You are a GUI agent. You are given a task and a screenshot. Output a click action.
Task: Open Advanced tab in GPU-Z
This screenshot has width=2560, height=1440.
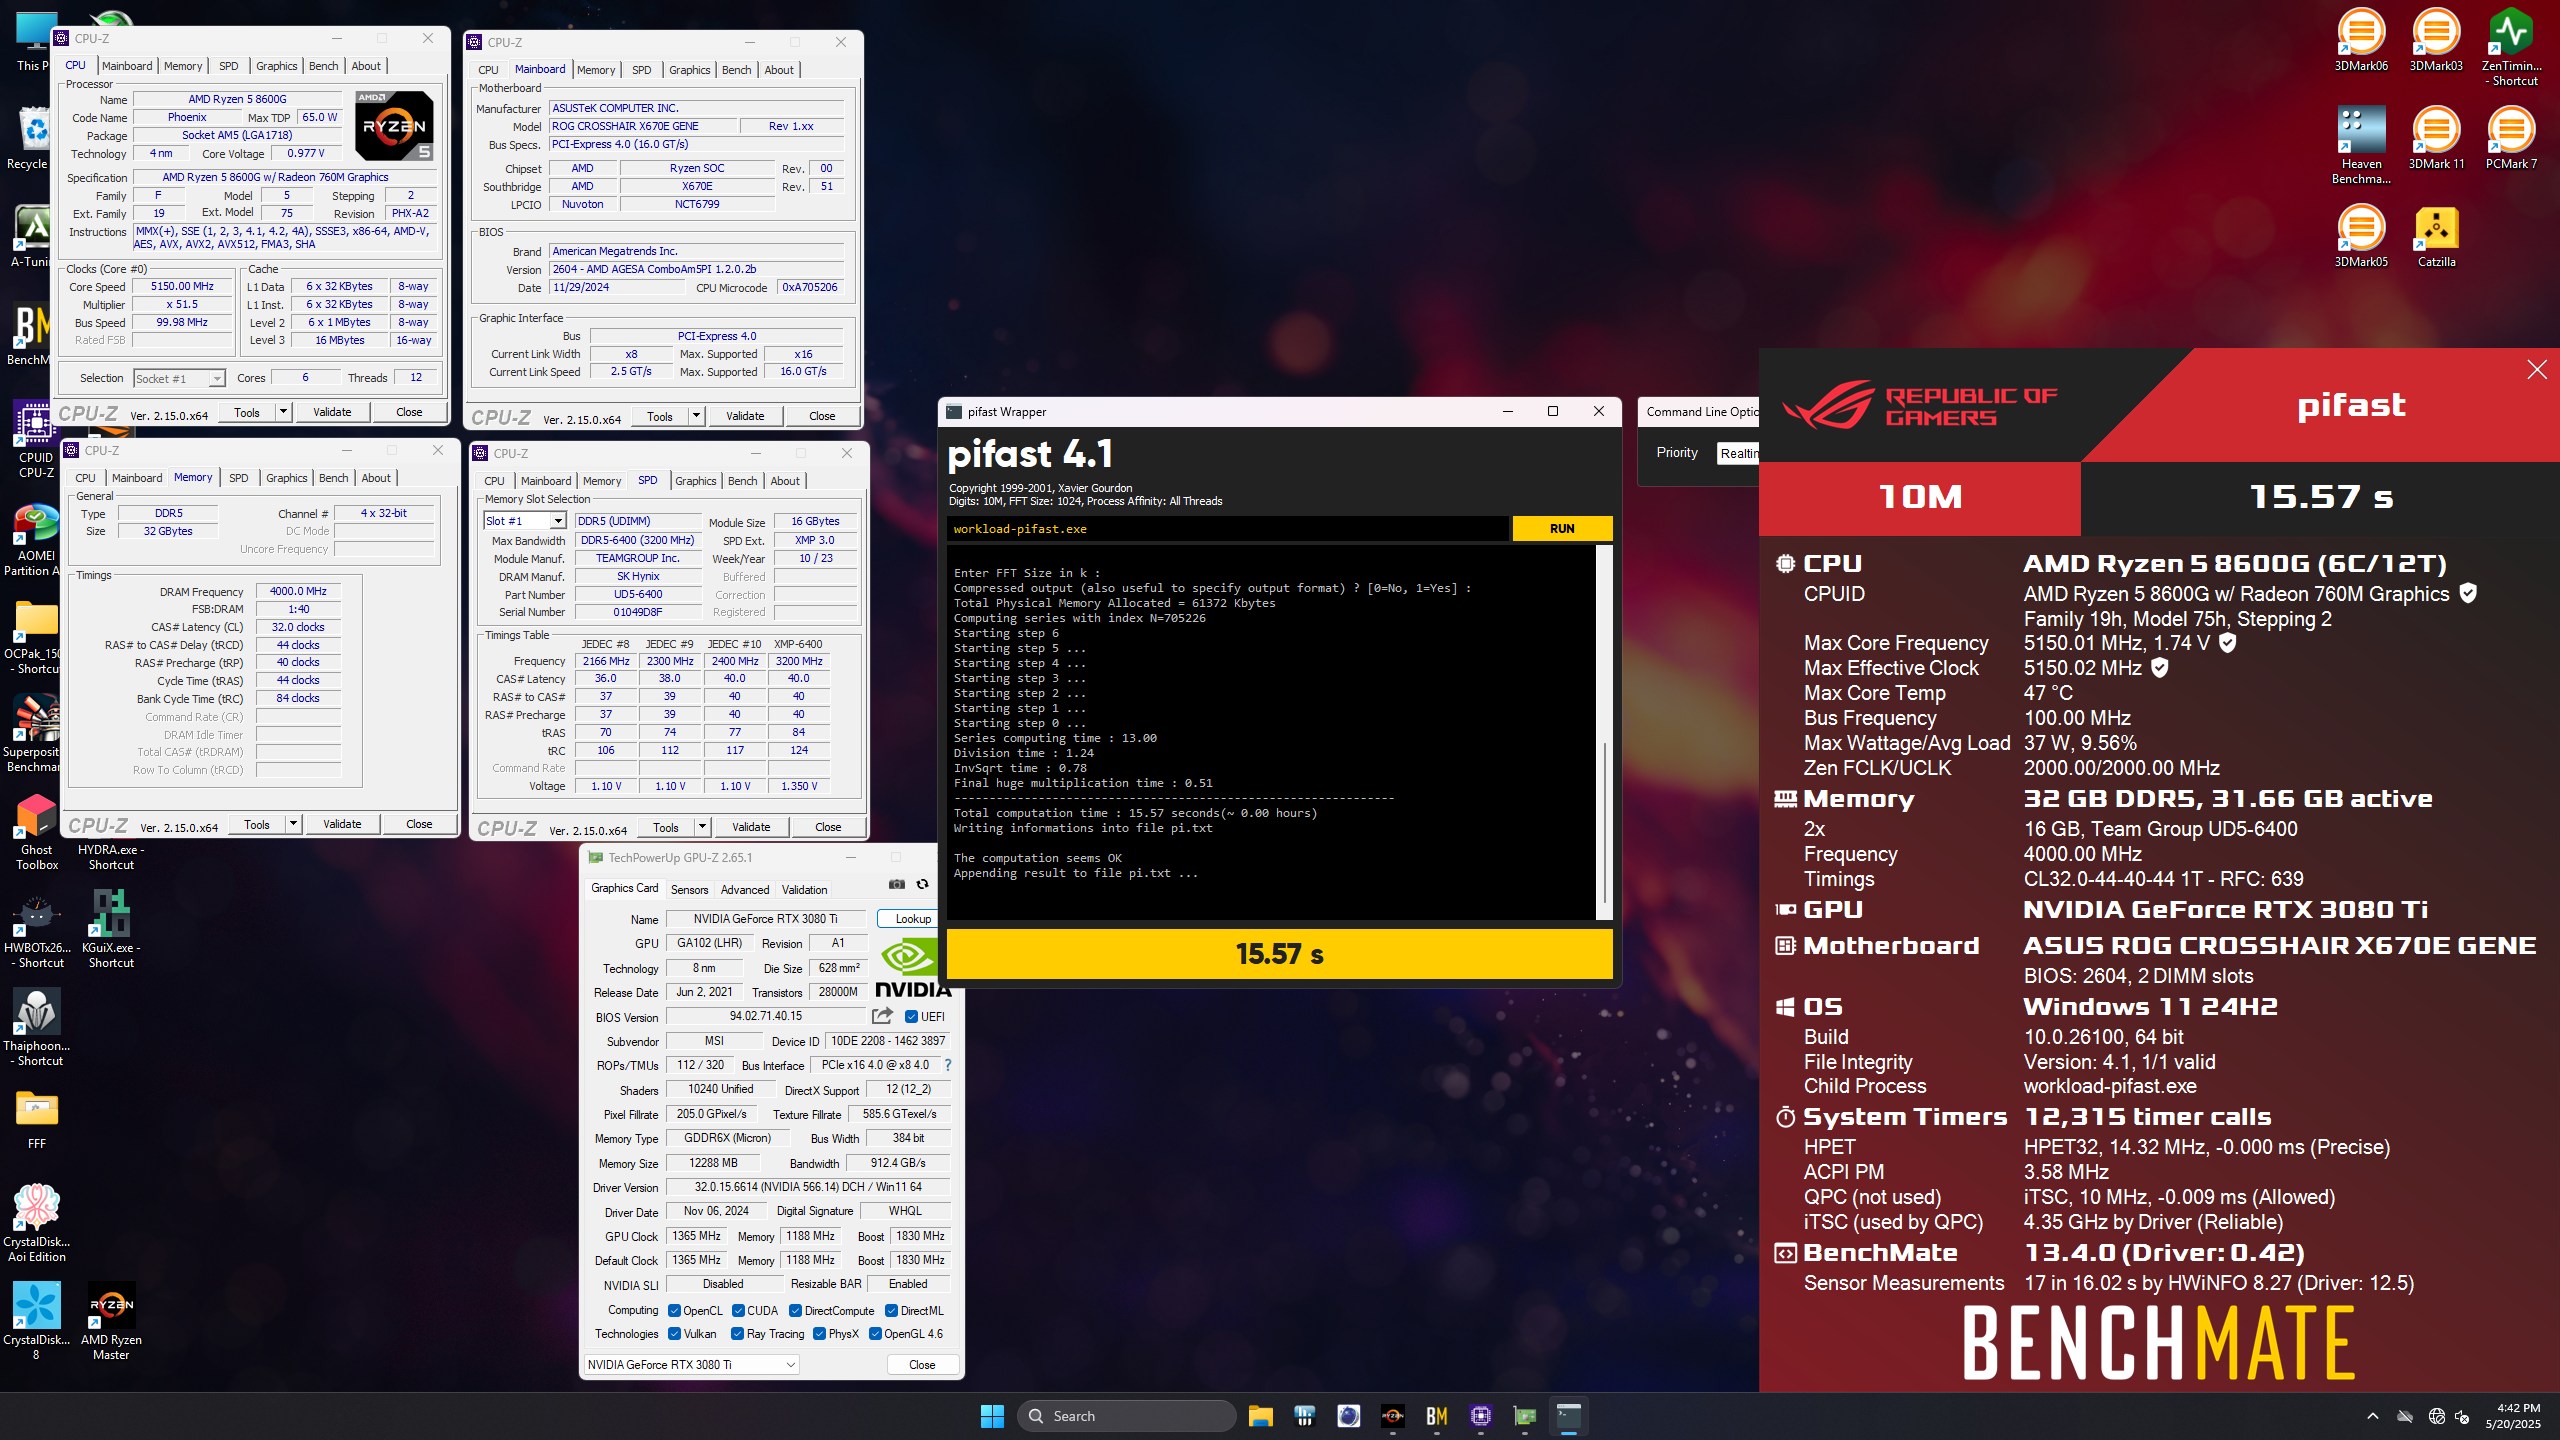coord(745,890)
